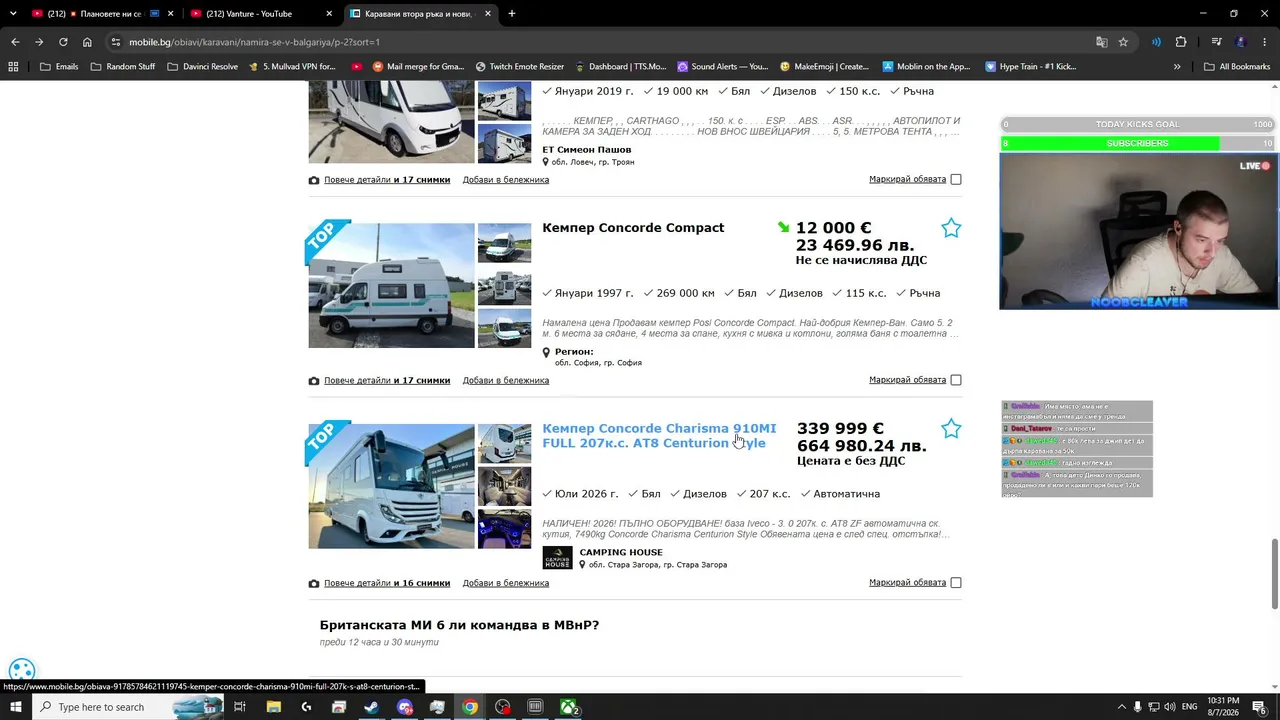Switch to Google Chrome on the taskbar
The height and width of the screenshot is (720, 1280).
[x=469, y=707]
